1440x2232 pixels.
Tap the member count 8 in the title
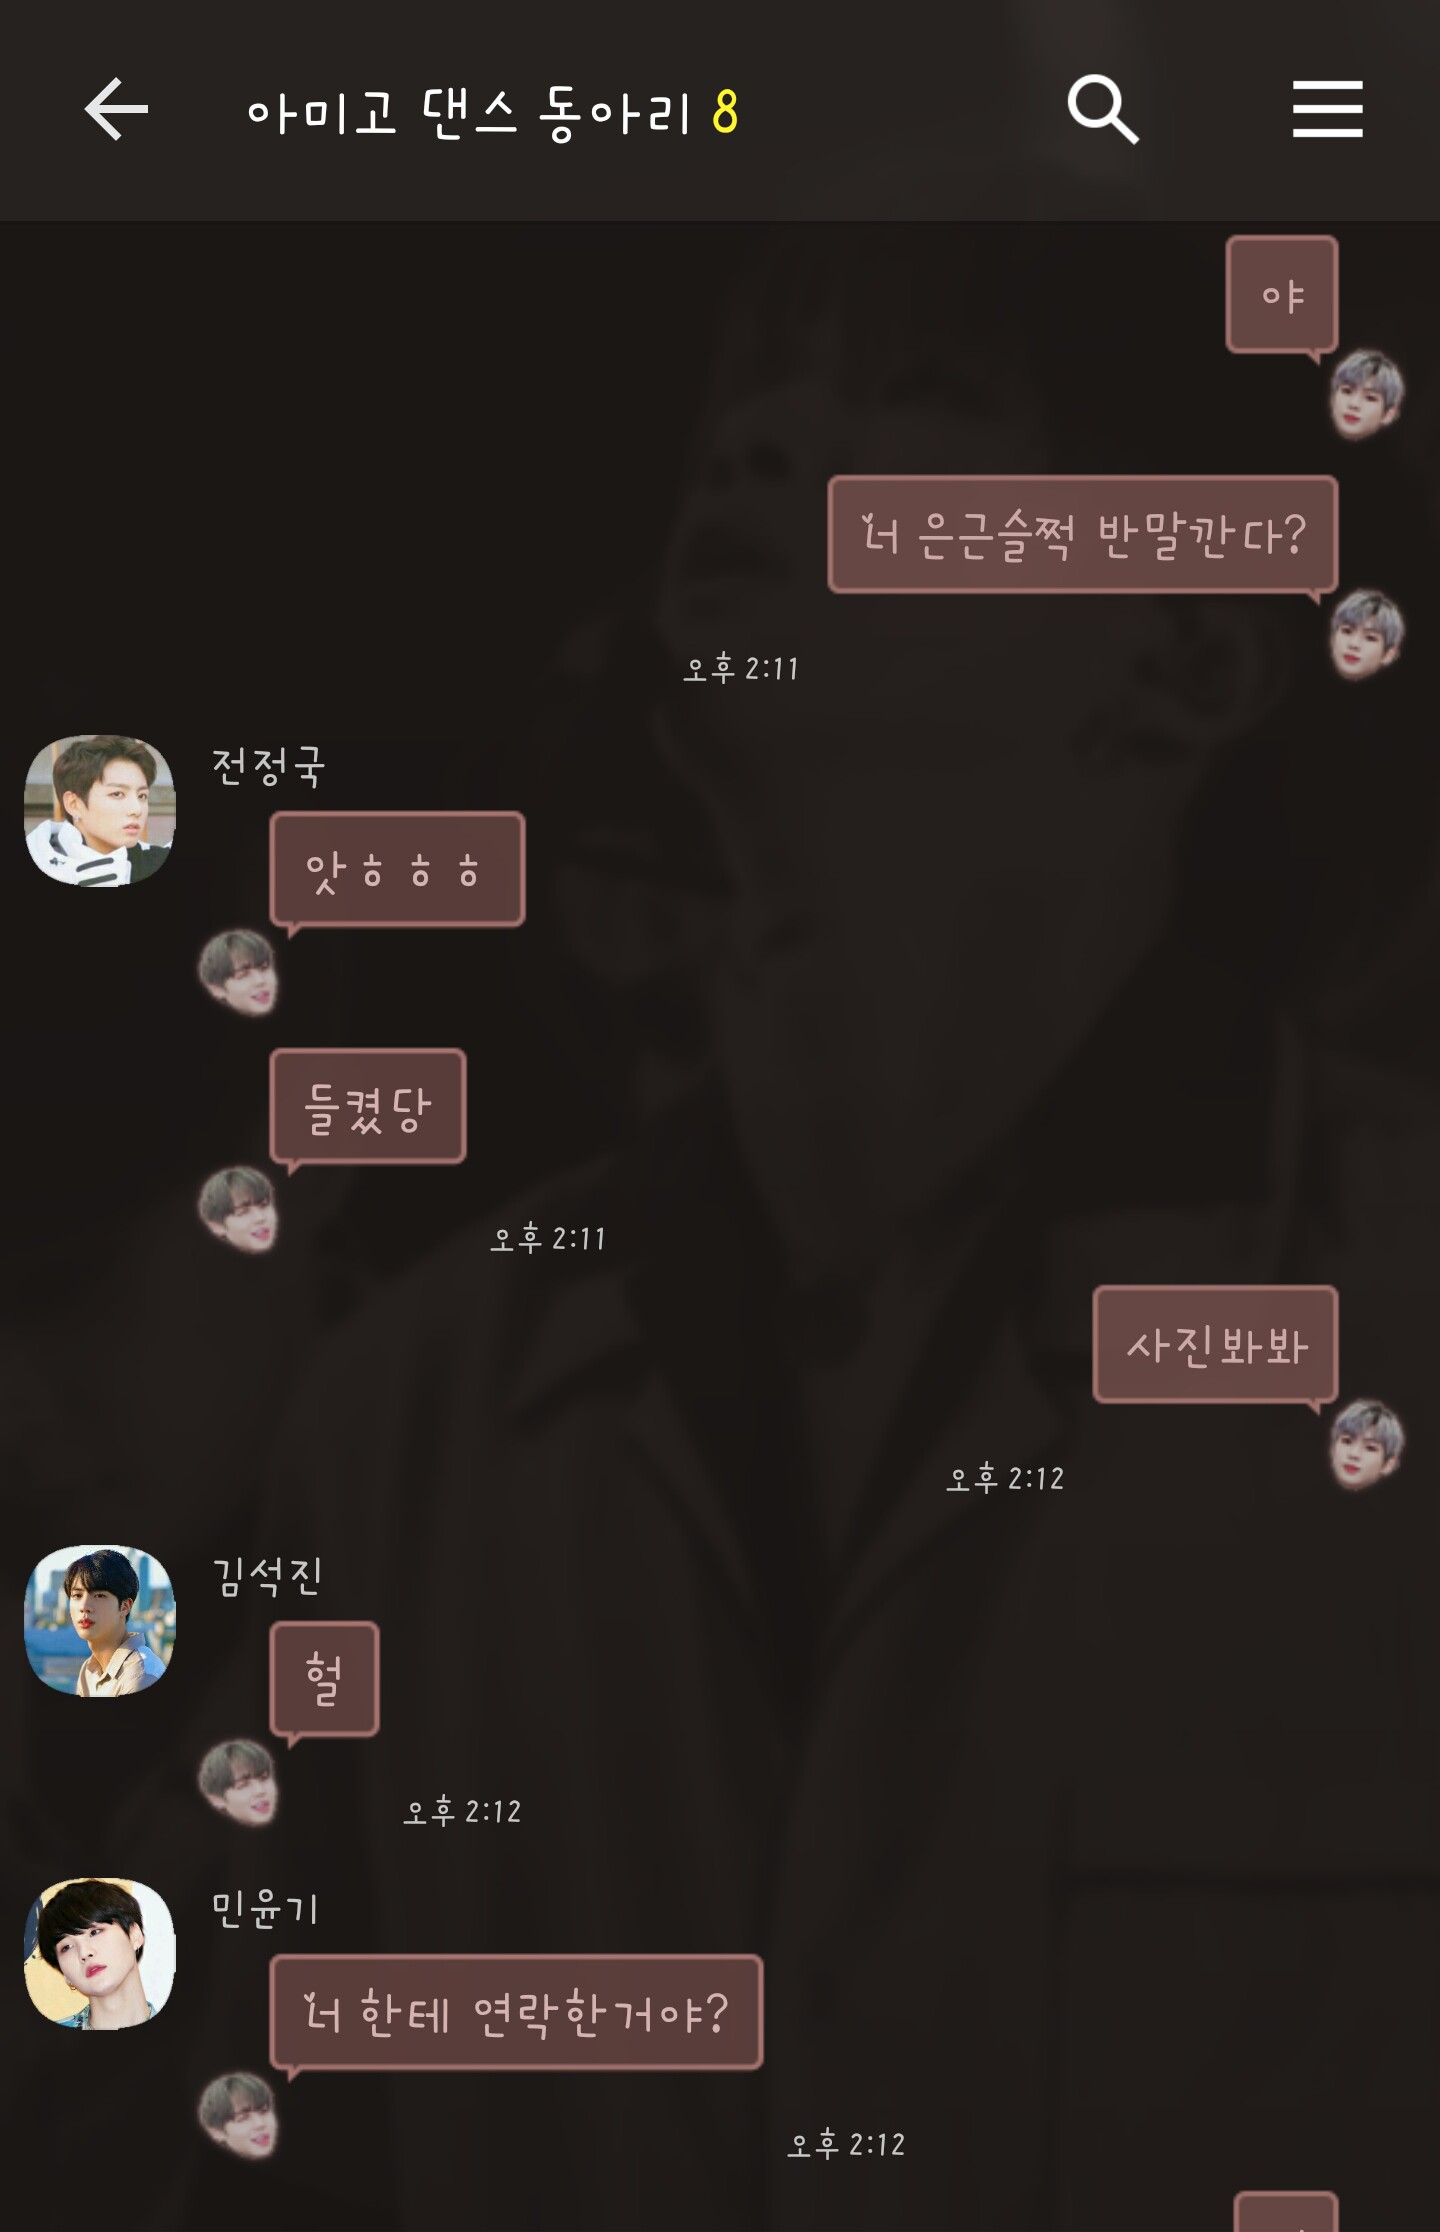(x=725, y=112)
